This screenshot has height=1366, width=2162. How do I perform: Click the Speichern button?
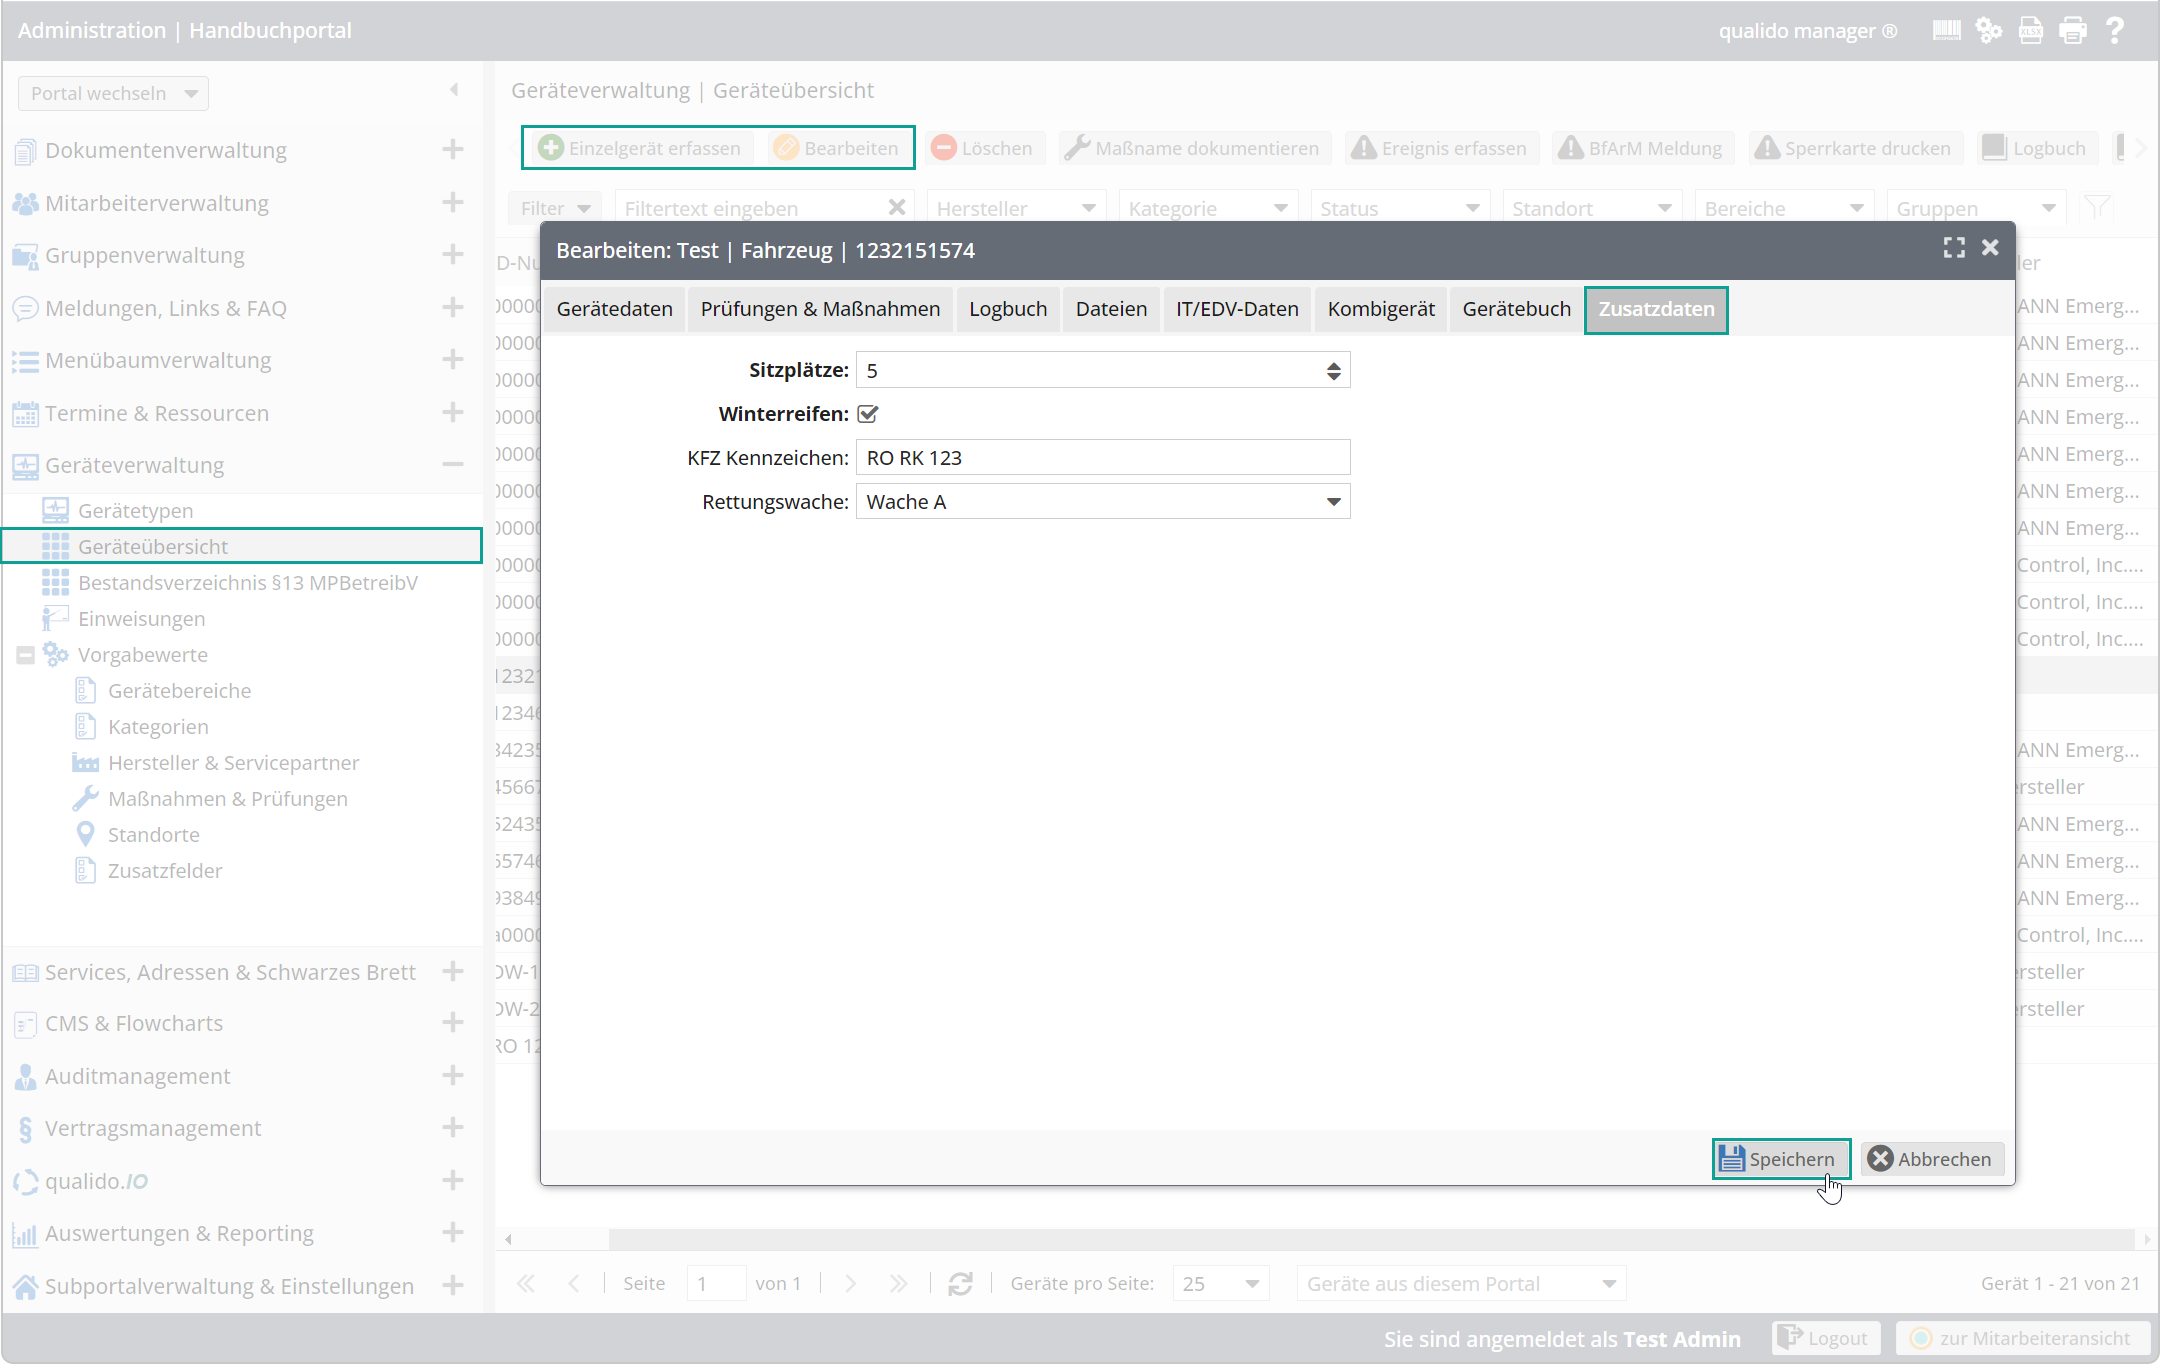[1780, 1159]
